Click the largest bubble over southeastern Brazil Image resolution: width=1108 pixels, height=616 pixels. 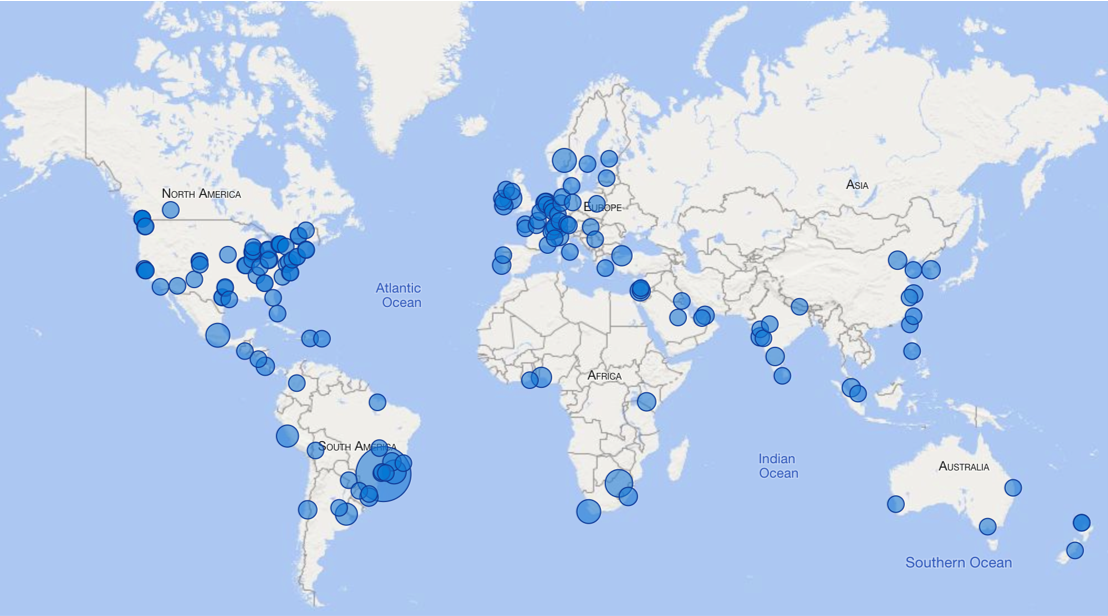384,474
